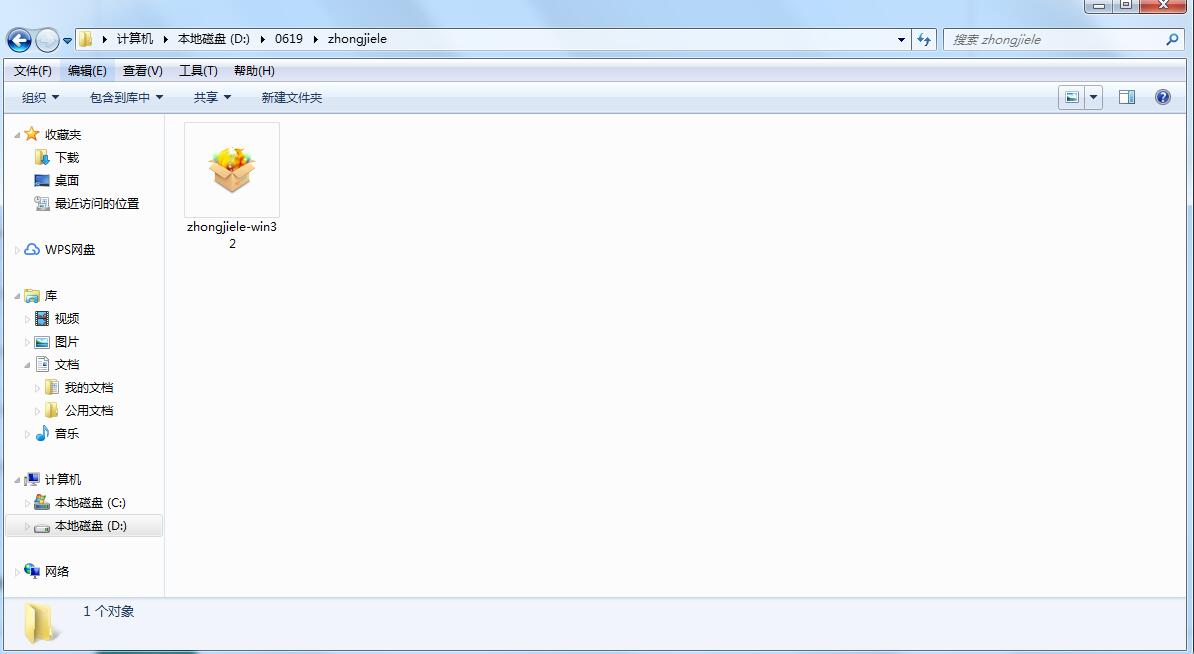
Task: Open the 包含到库中 dropdown
Action: [x=126, y=97]
